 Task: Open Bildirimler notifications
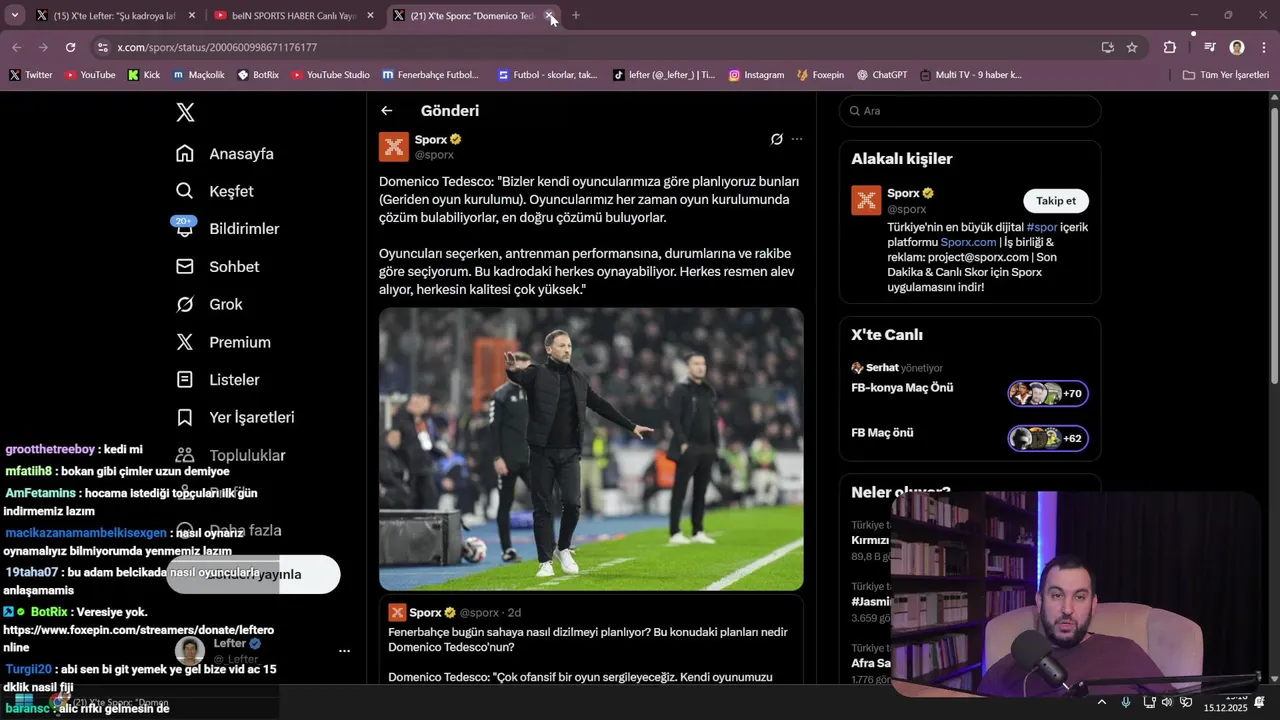(227, 229)
